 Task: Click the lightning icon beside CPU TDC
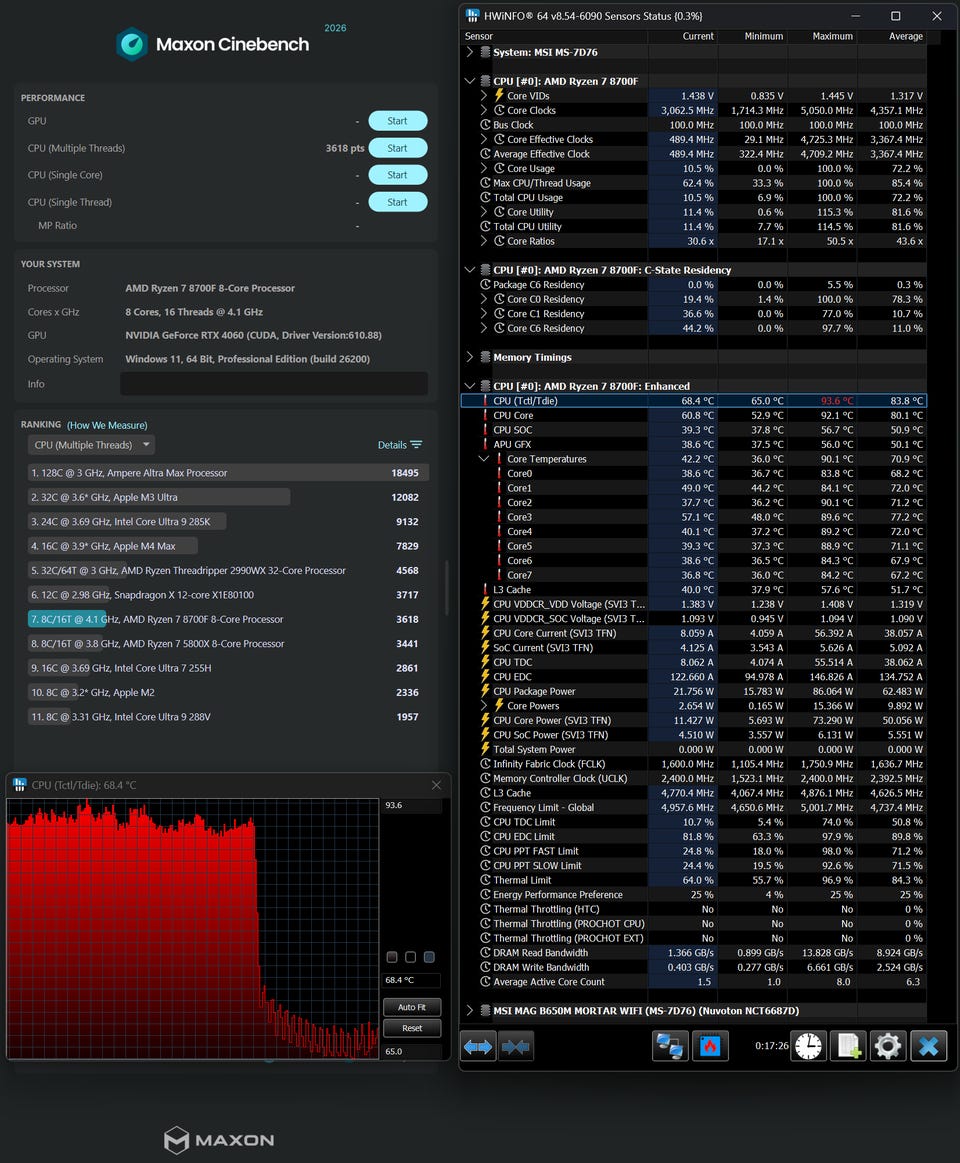tap(485, 662)
